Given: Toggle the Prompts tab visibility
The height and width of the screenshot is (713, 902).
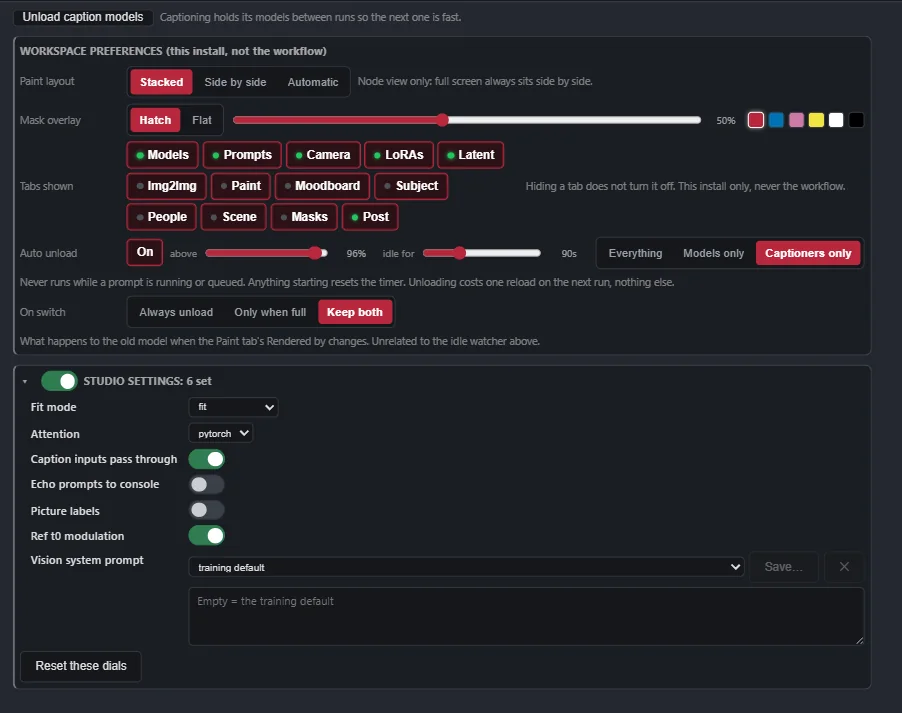Looking at the screenshot, I should click(x=242, y=155).
